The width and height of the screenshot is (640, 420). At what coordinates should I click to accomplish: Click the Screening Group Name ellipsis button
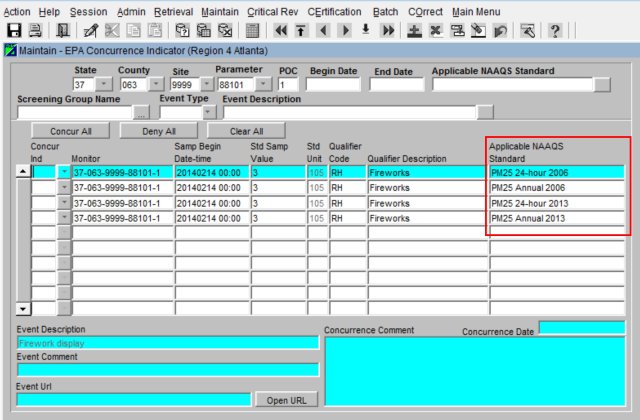click(x=141, y=112)
